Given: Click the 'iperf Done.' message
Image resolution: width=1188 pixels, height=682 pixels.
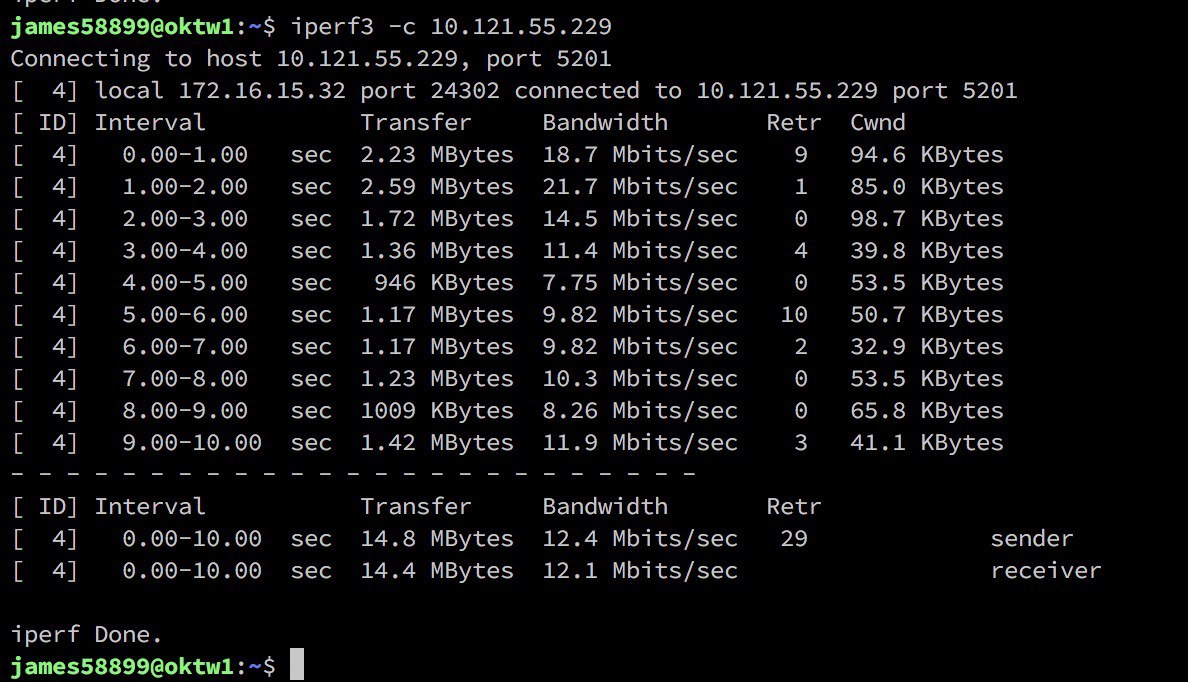Looking at the screenshot, I should (86, 634).
